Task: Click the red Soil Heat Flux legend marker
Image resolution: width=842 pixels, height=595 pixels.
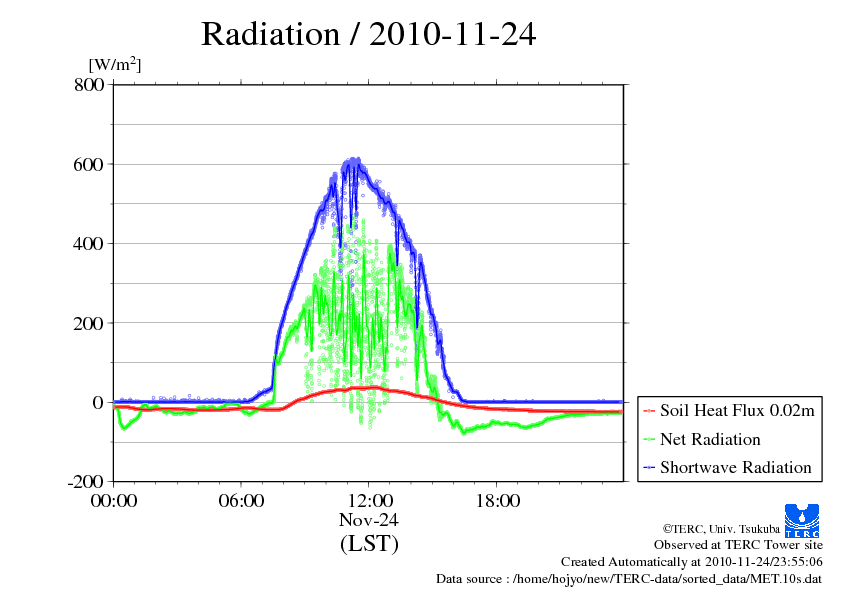Action: 649,411
